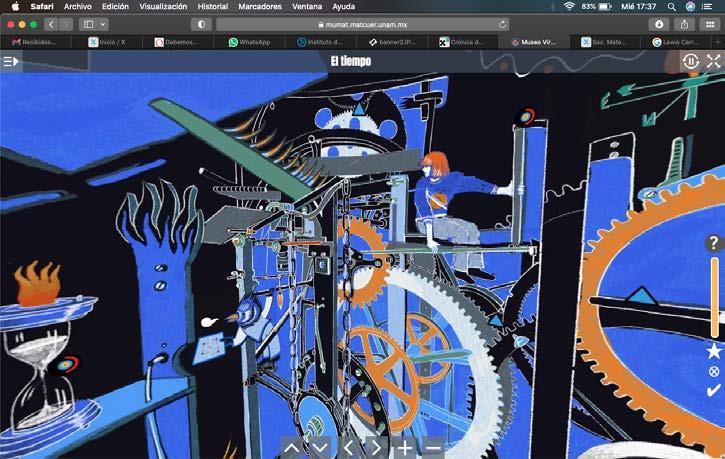Image resolution: width=725 pixels, height=459 pixels.
Task: Open the Ayuda menu
Action: (344, 6)
